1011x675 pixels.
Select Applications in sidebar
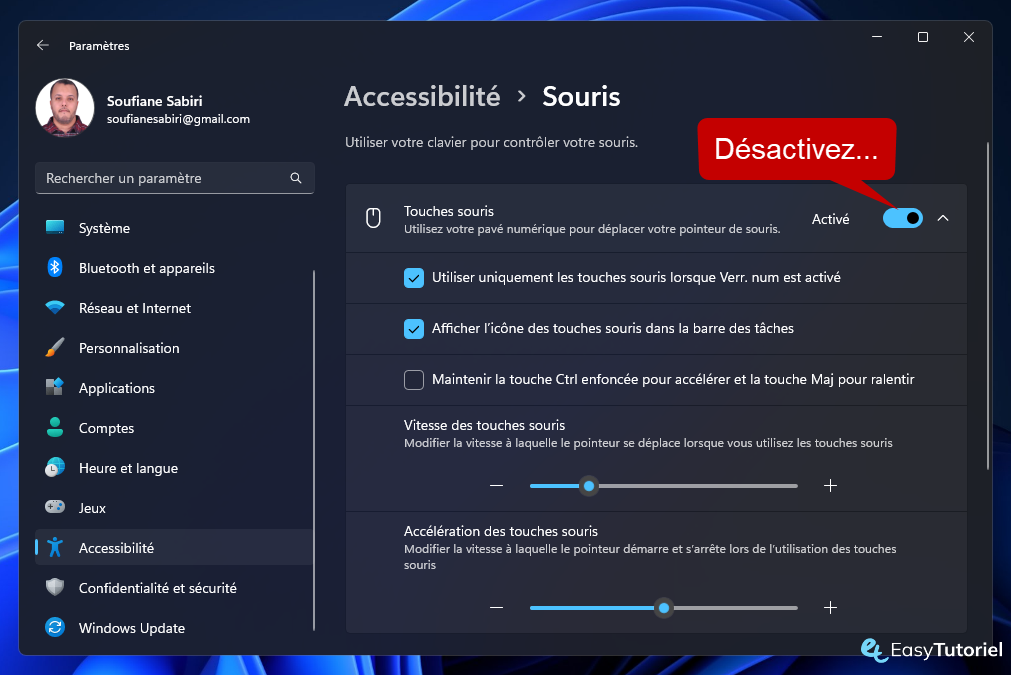coord(174,387)
